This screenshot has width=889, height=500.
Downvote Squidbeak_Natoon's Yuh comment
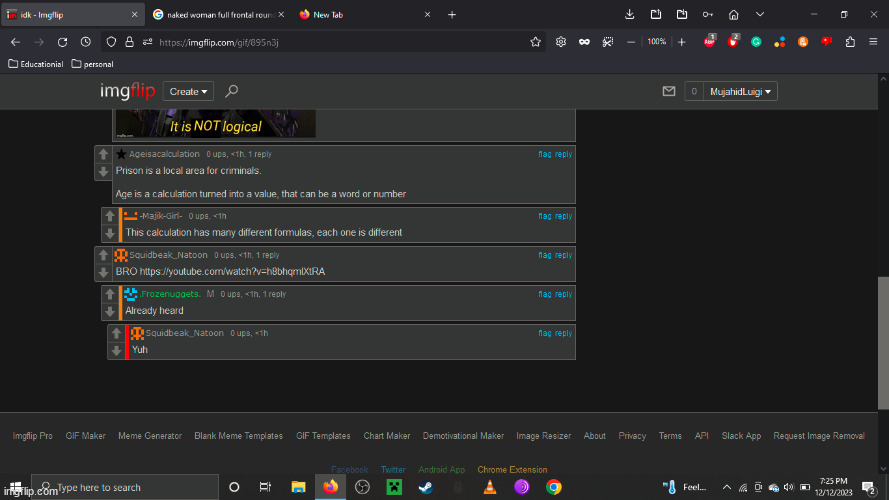coord(117,350)
